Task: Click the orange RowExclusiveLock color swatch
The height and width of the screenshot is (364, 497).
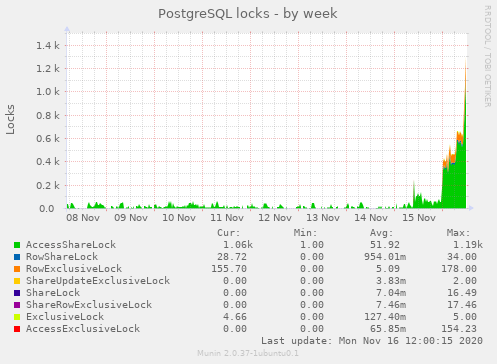Action: click(17, 269)
